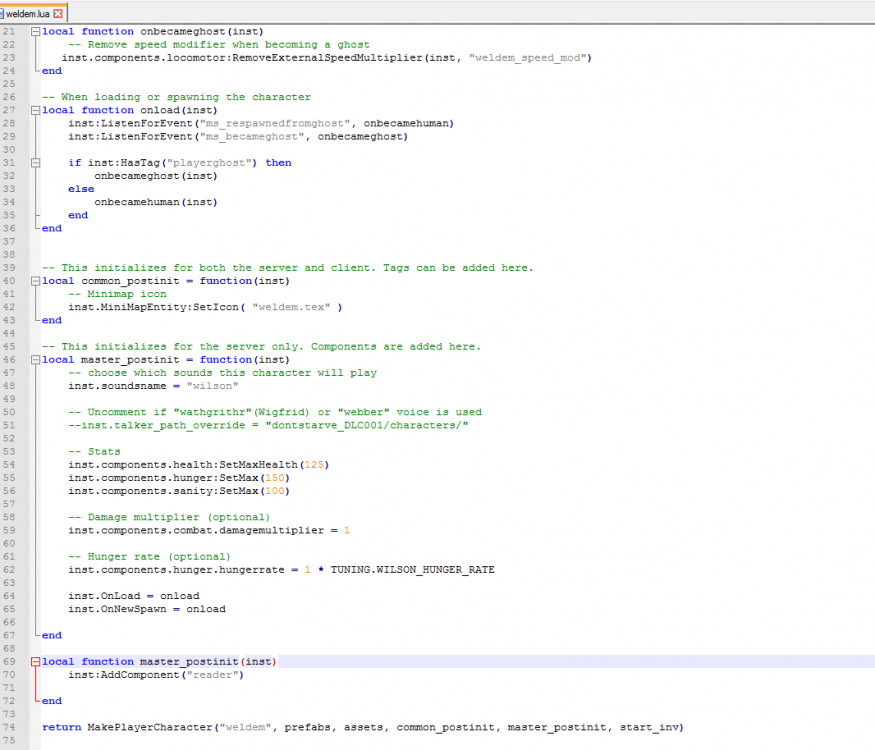Place cursor in "weldem_speed_mod" string
Image resolution: width=875 pixels, height=750 pixels.
coord(527,58)
